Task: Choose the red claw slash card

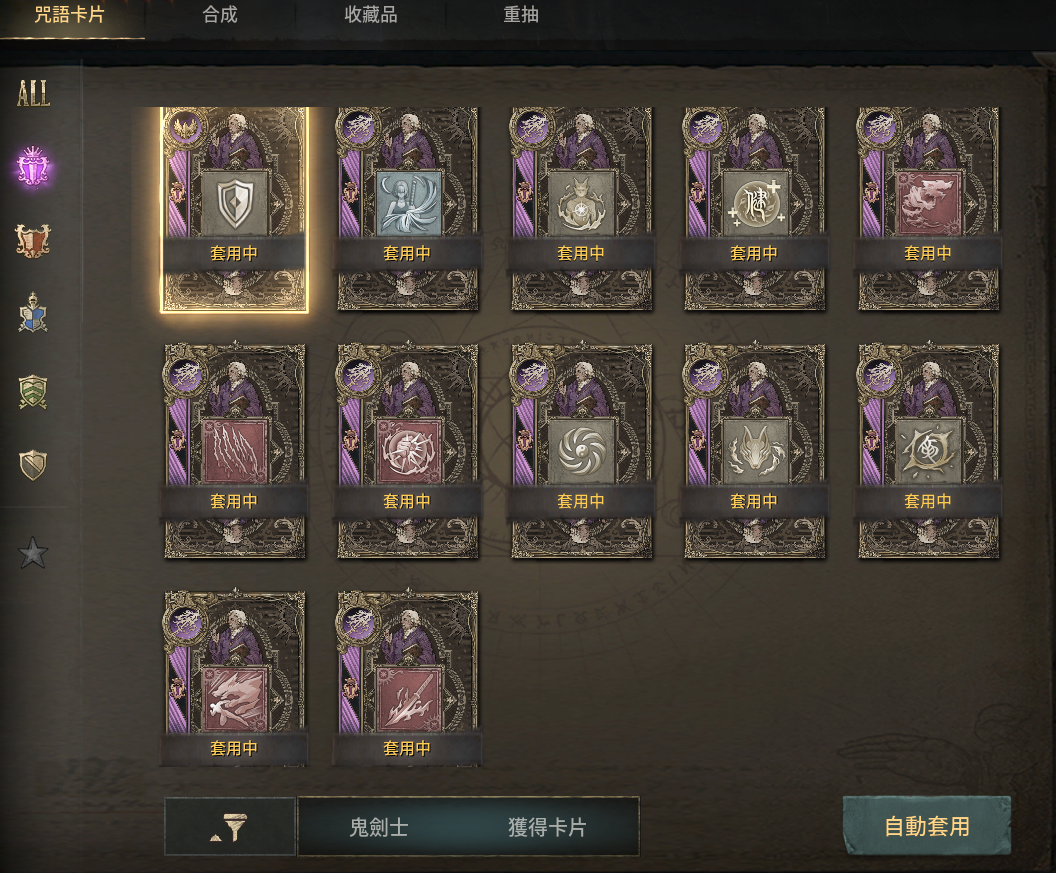Action: pos(234,451)
